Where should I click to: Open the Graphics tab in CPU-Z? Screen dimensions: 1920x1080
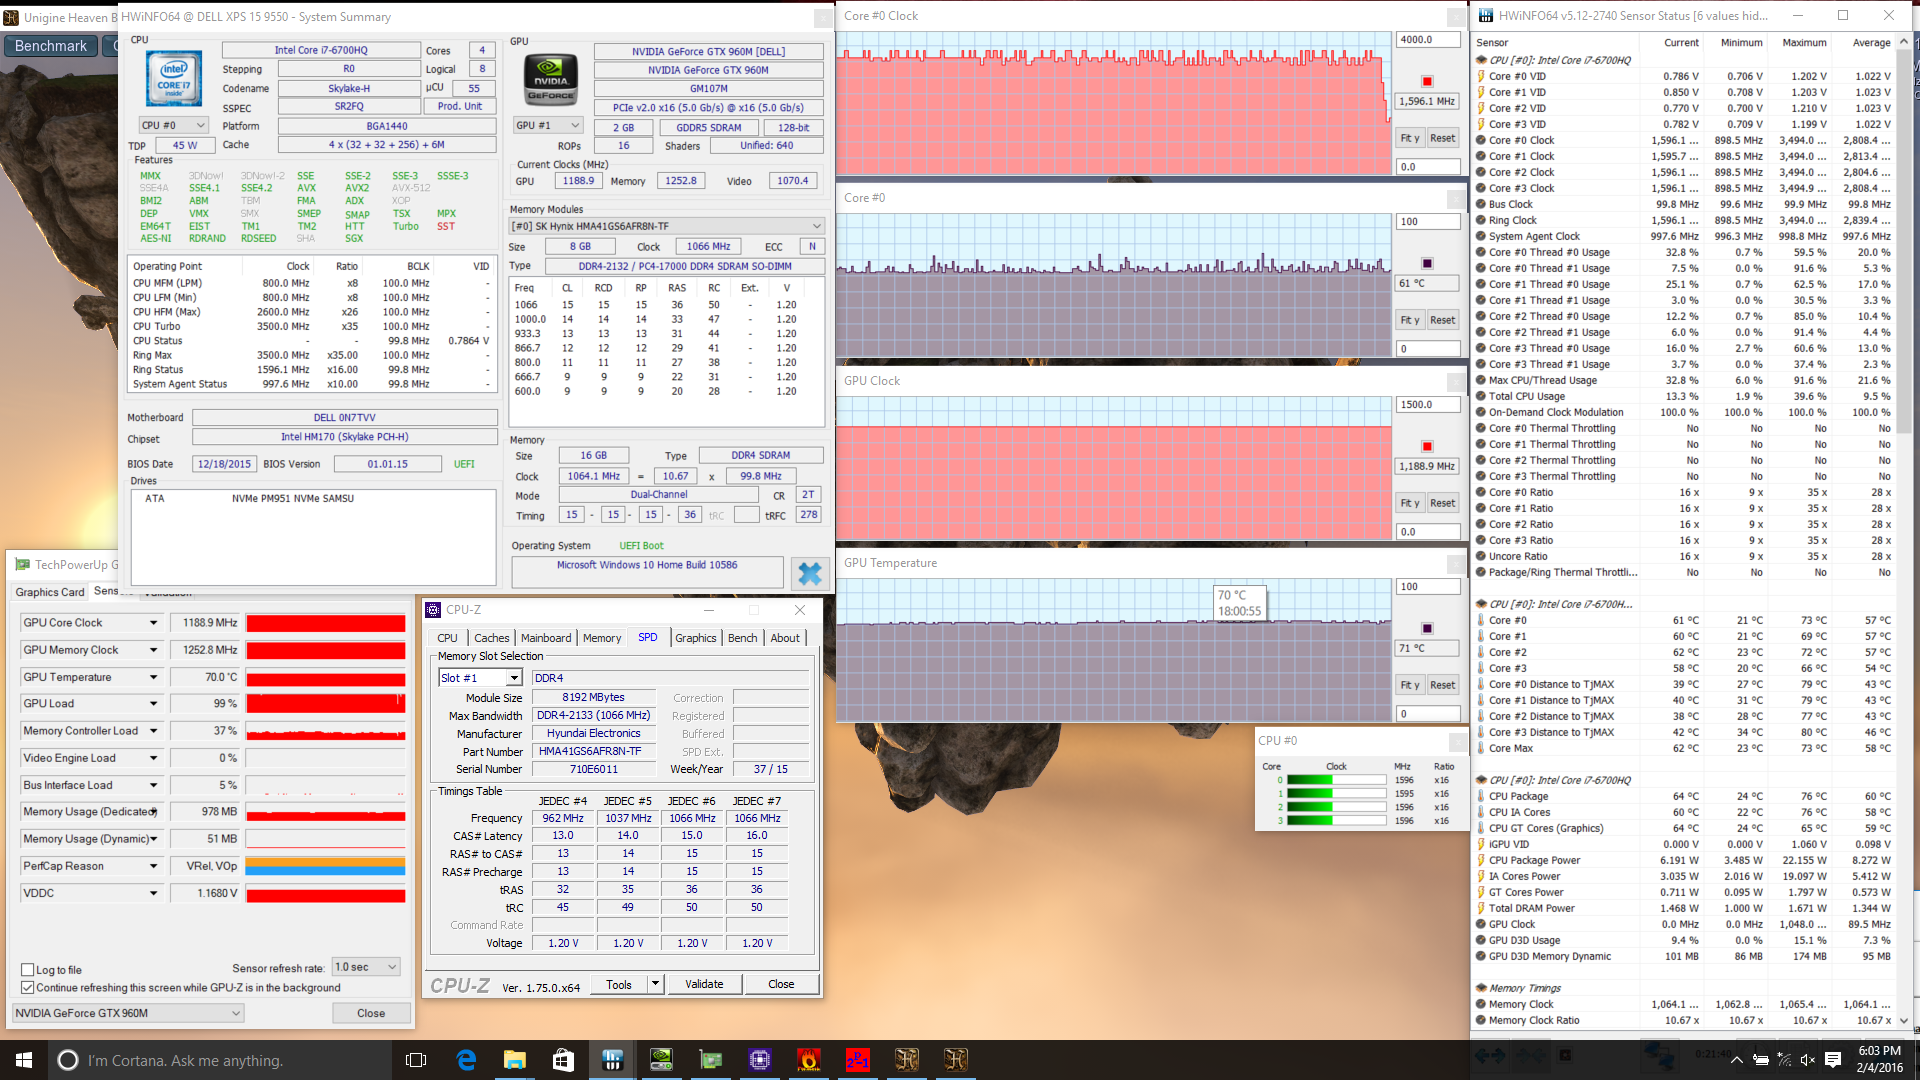point(696,638)
